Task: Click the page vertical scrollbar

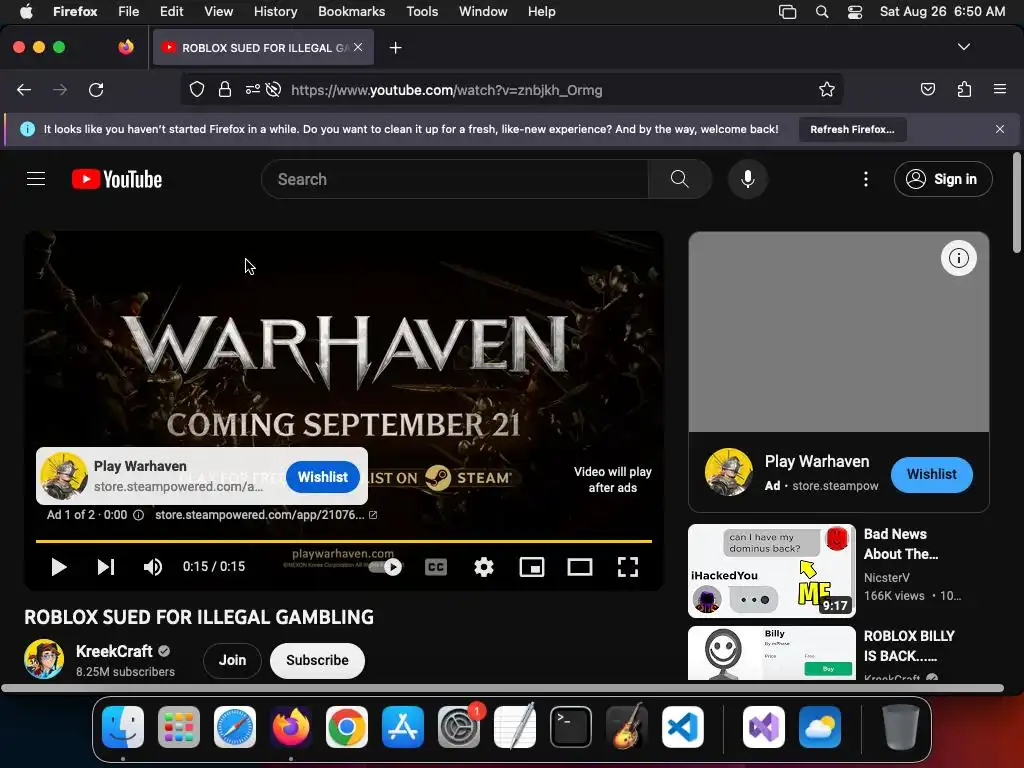Action: 1016,202
